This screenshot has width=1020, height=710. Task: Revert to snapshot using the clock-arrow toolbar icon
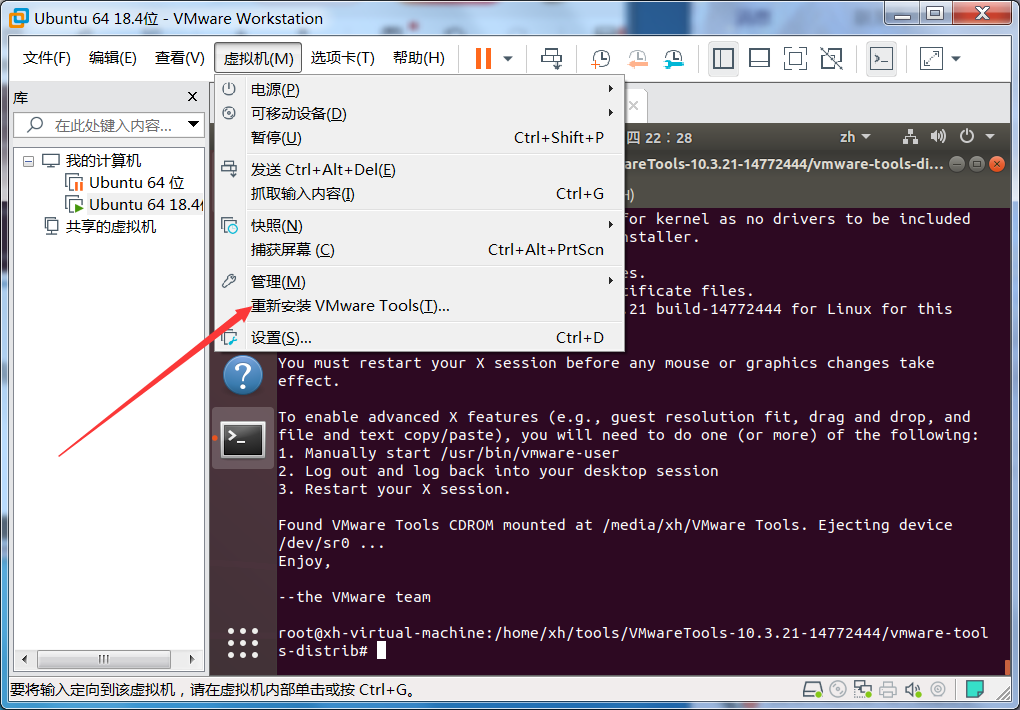[x=638, y=59]
